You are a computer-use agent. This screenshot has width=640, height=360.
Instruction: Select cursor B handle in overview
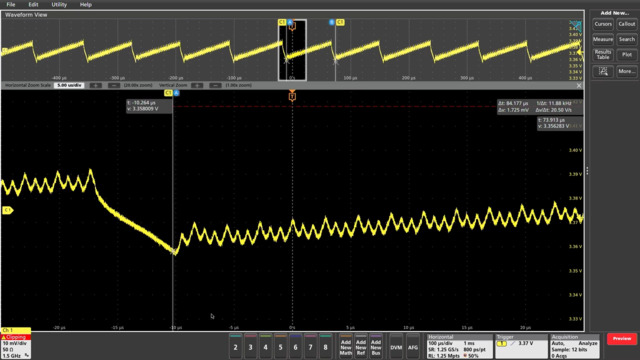point(331,22)
